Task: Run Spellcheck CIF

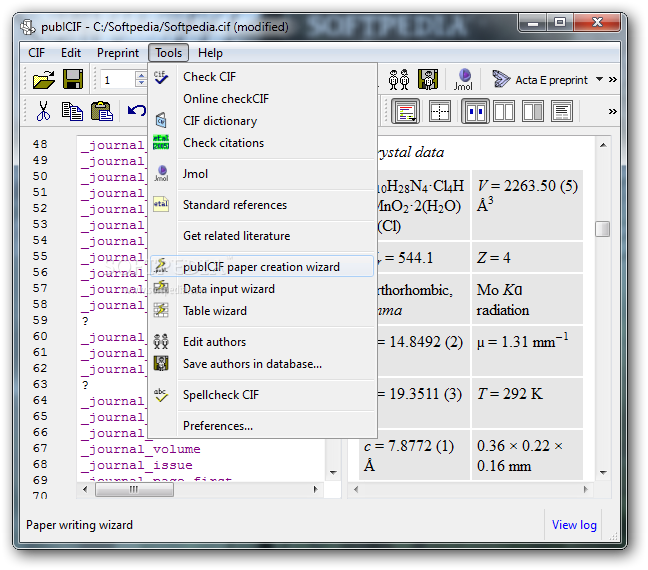Action: 262,395
